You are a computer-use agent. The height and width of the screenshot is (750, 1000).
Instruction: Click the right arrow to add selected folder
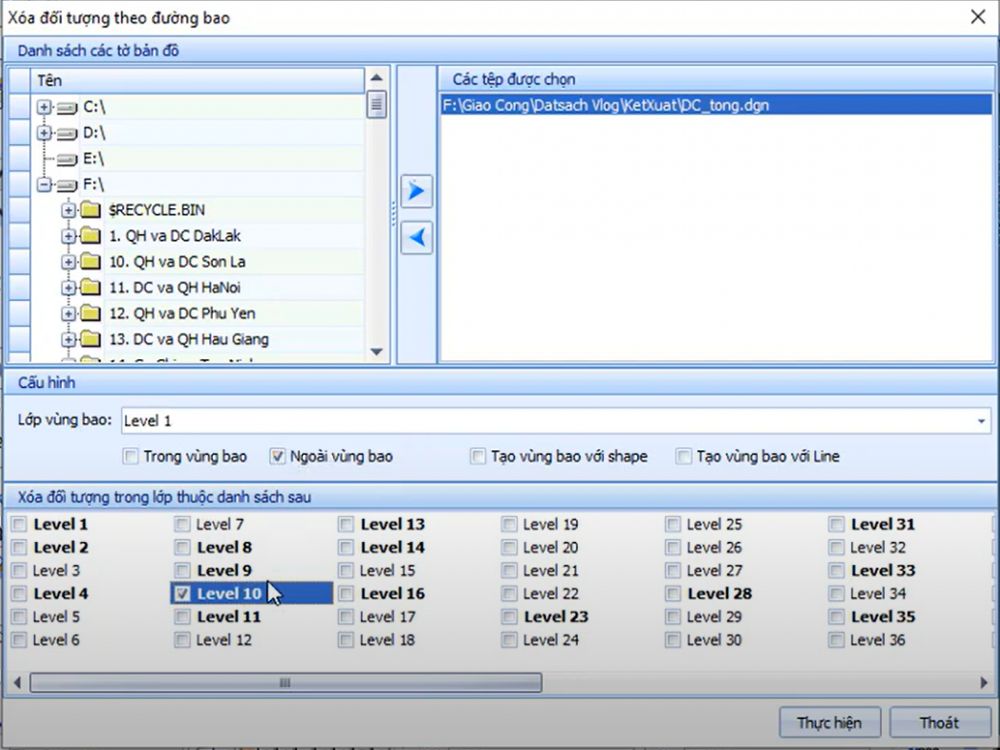pos(416,190)
